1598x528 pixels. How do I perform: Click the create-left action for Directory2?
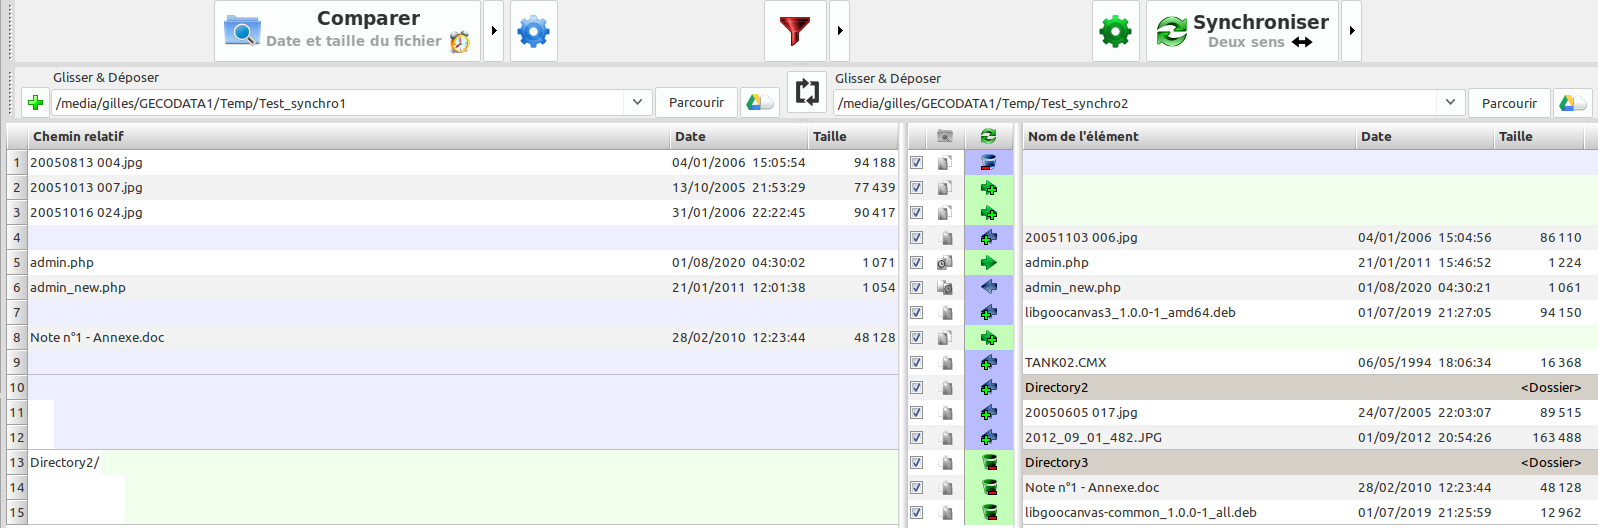pyautogui.click(x=988, y=387)
